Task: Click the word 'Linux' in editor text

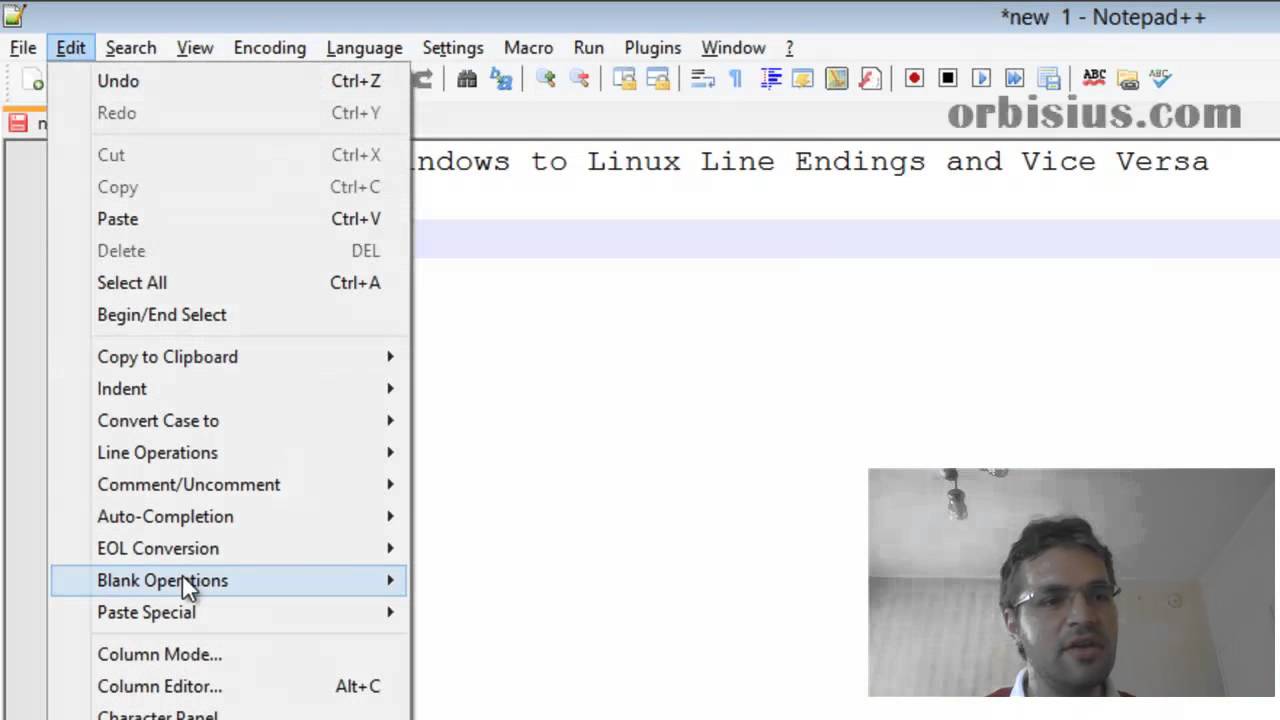Action: point(633,161)
